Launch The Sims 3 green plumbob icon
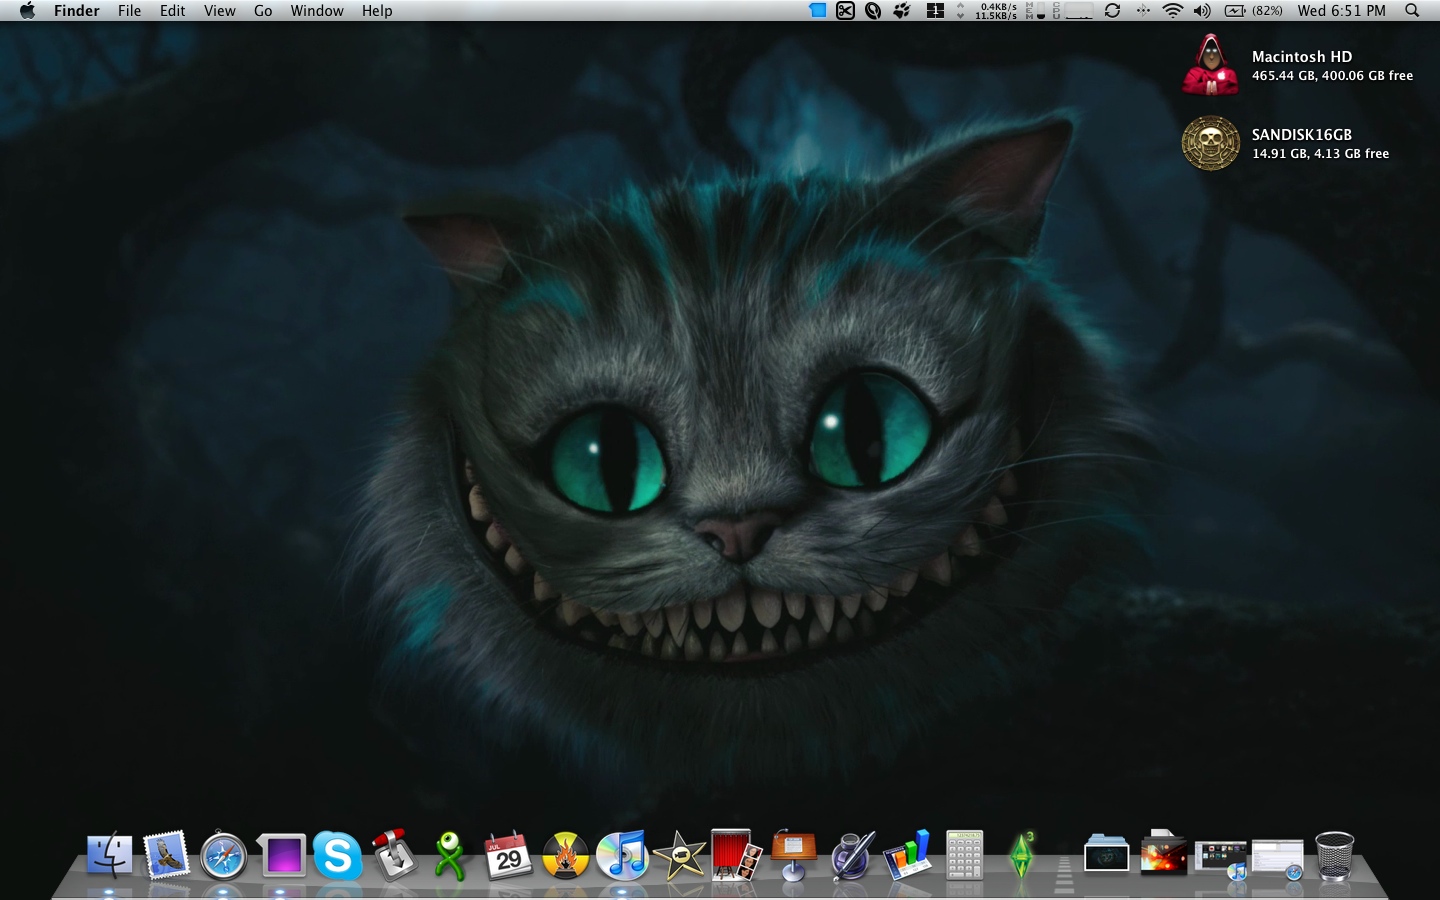The width and height of the screenshot is (1440, 900). [x=1022, y=856]
